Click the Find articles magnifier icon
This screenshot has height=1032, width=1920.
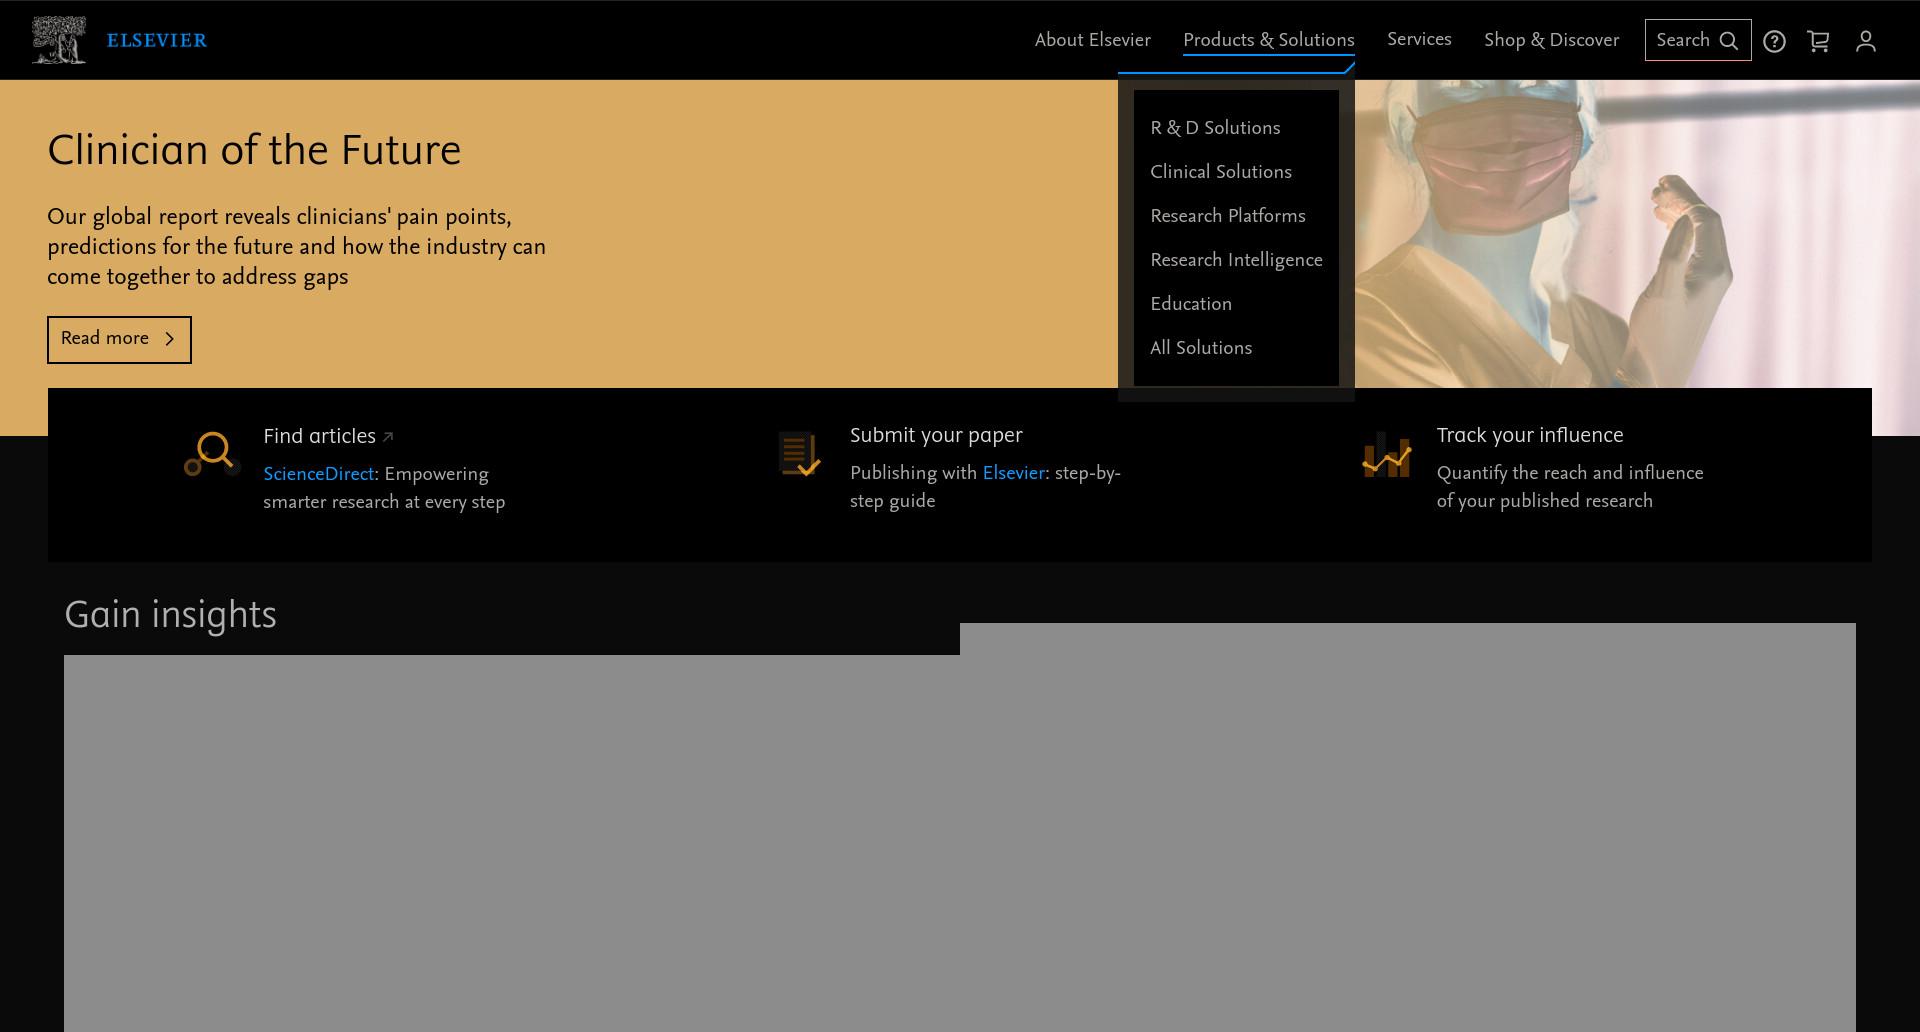[x=211, y=454]
